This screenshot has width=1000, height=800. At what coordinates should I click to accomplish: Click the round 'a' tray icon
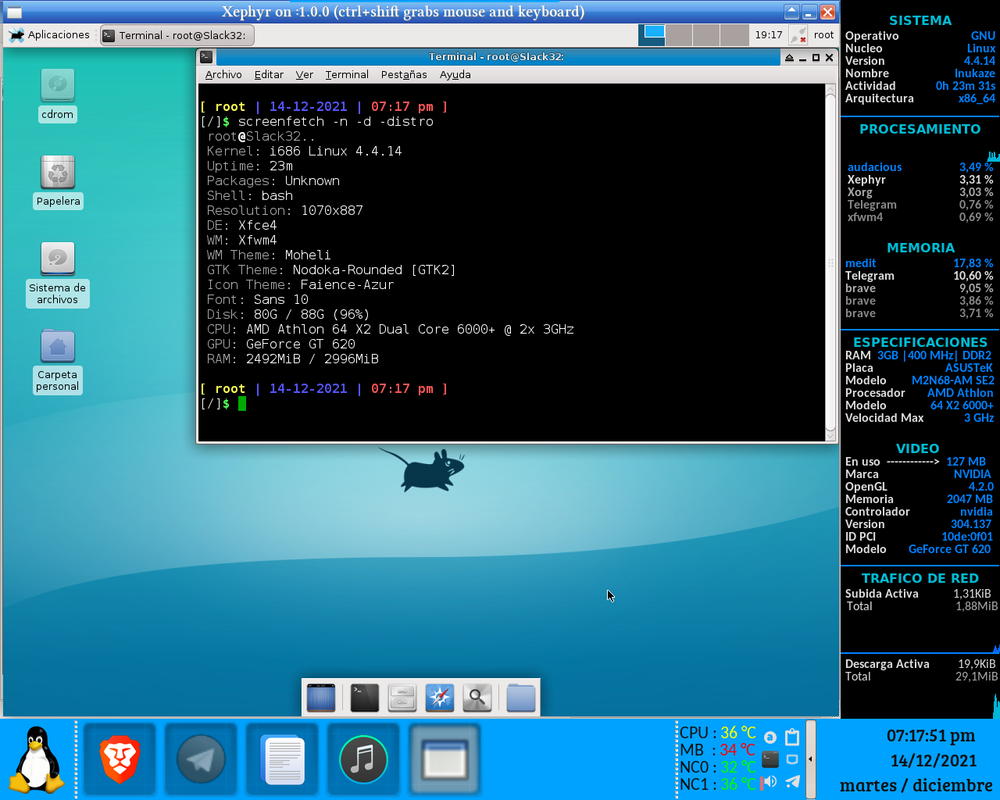(x=770, y=737)
